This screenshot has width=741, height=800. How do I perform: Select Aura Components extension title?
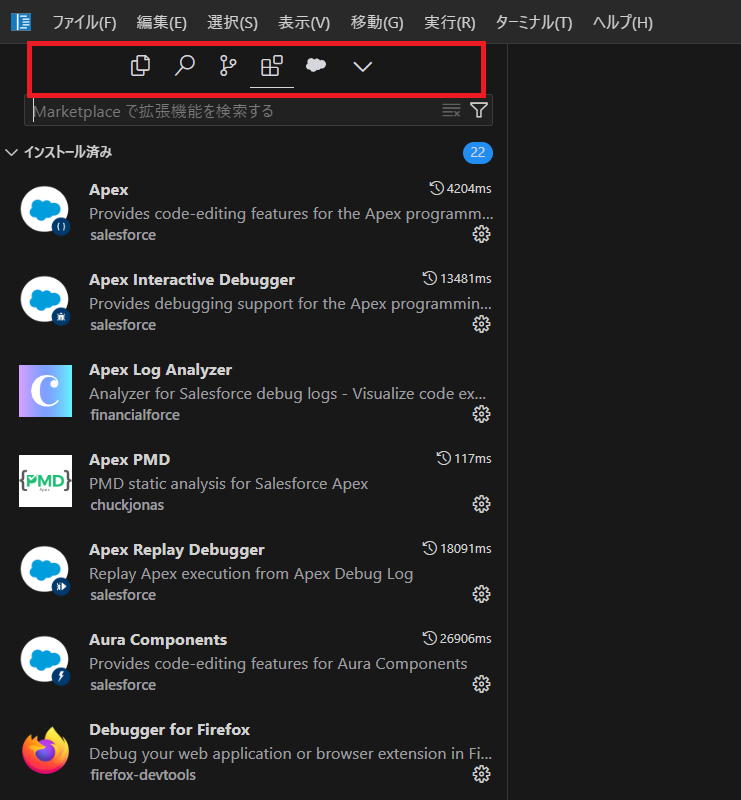[158, 640]
